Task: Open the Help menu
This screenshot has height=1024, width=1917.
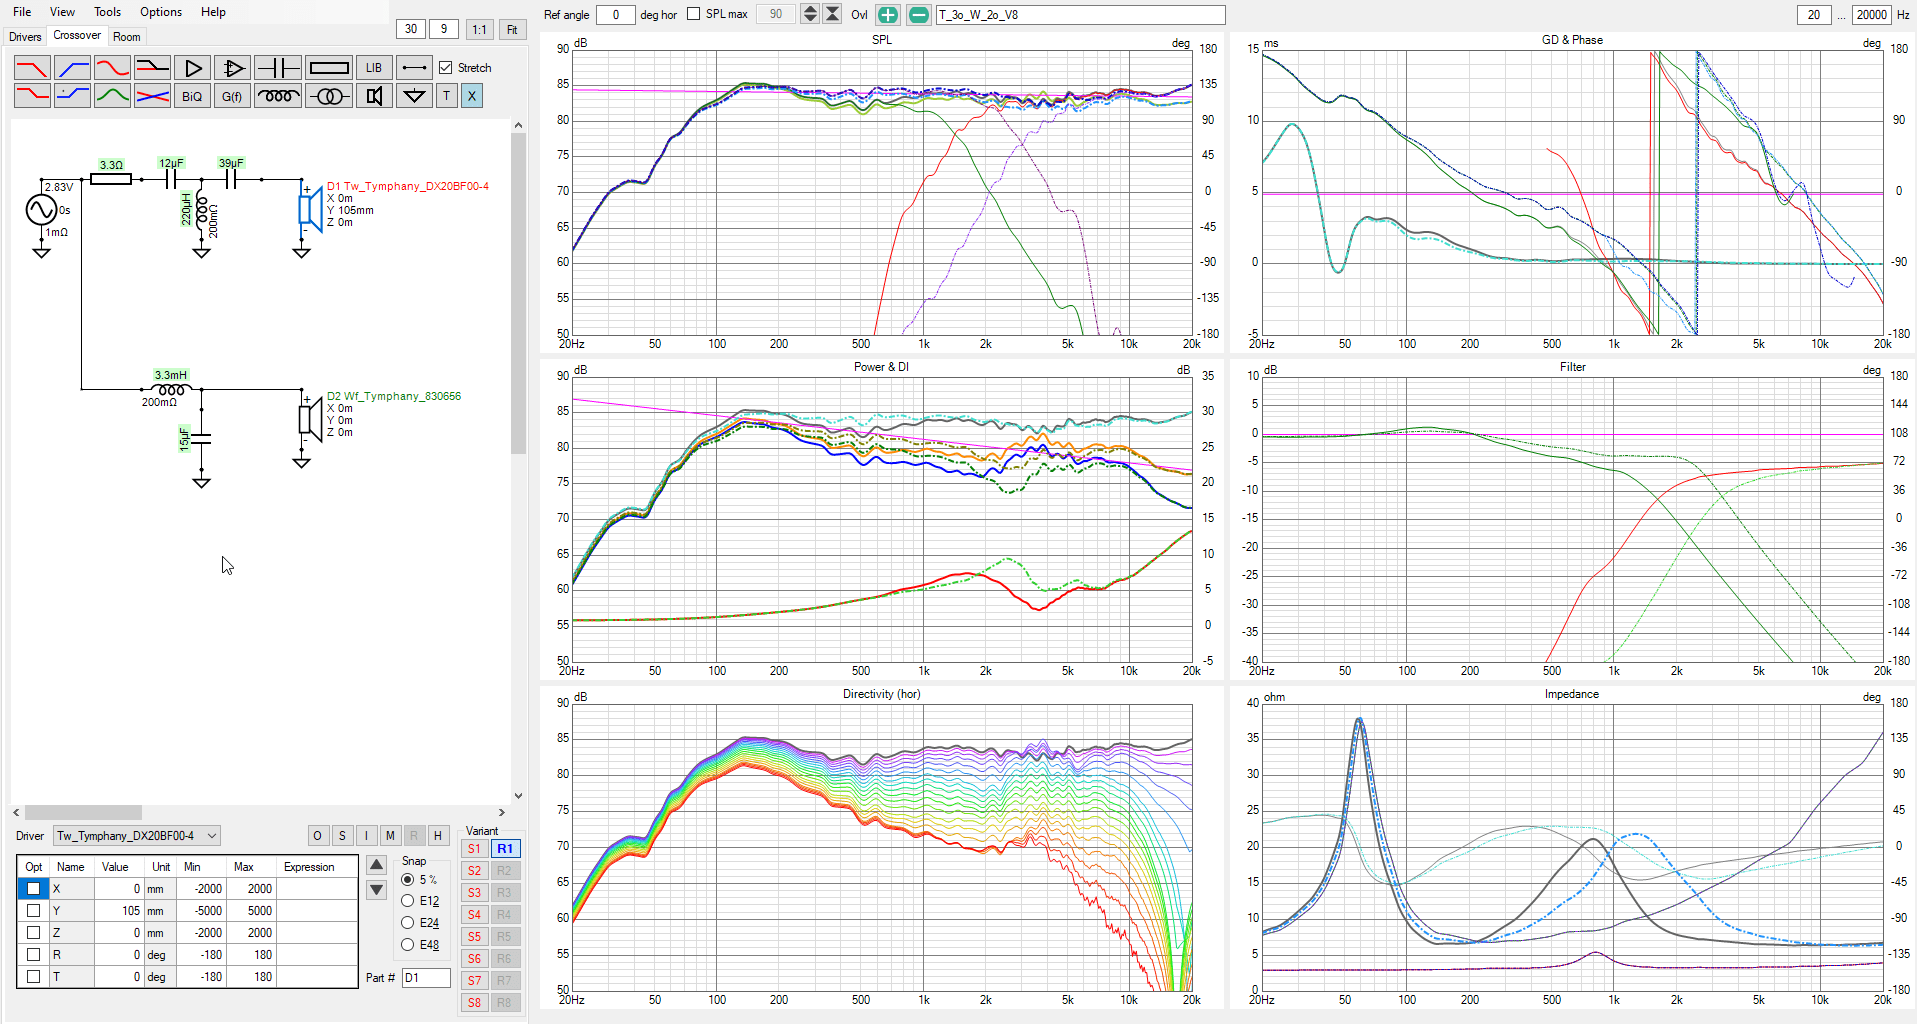Action: [213, 12]
